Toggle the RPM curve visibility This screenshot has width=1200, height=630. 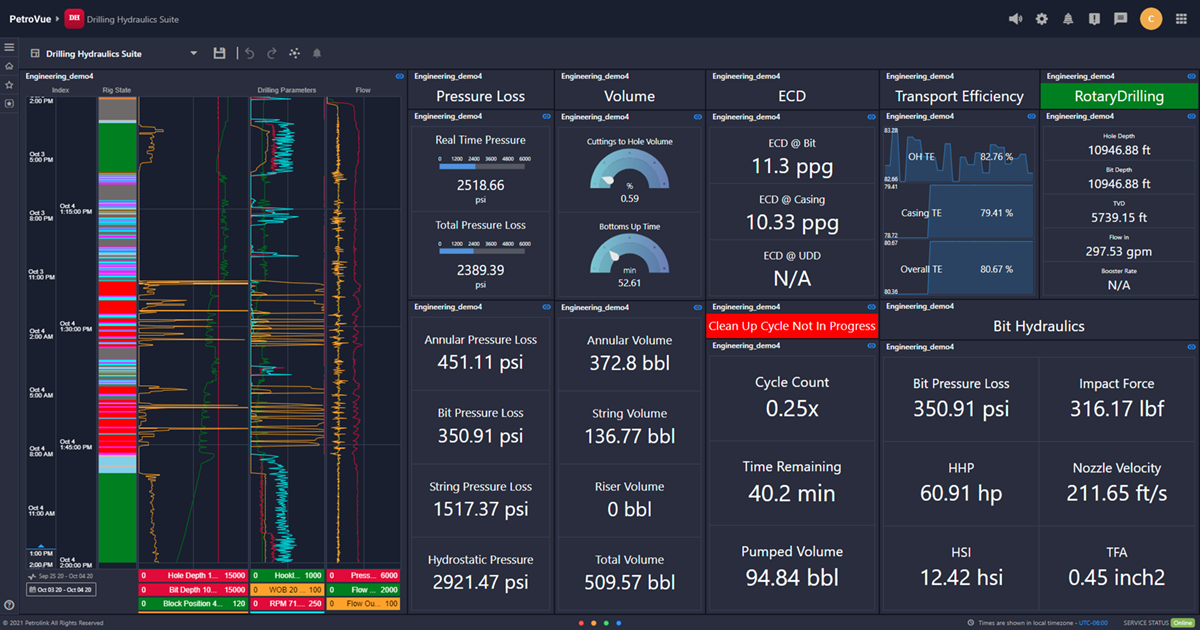point(287,603)
